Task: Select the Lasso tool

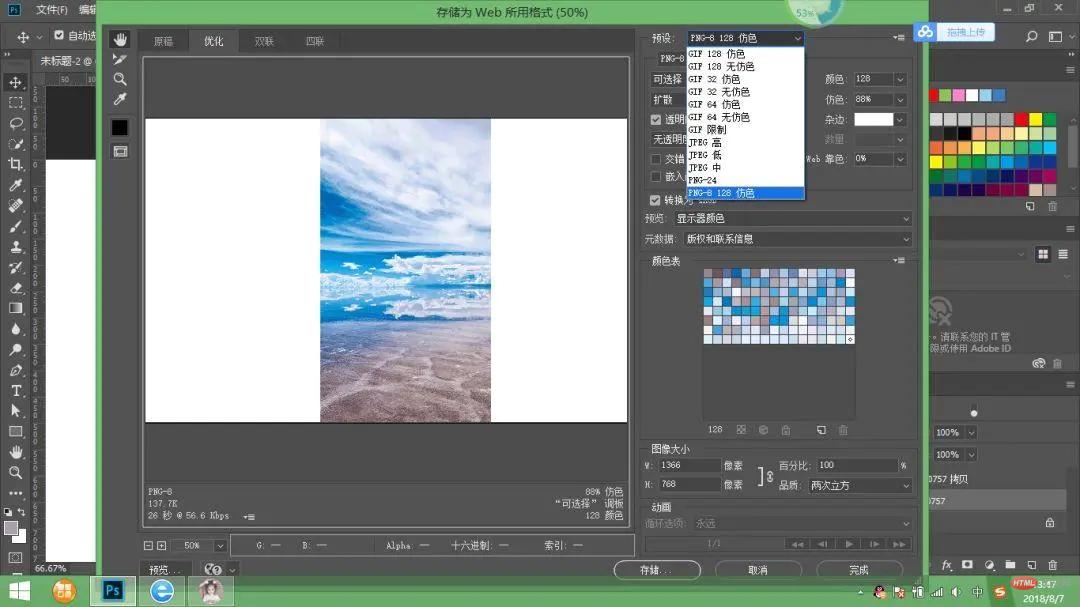Action: [x=15, y=123]
